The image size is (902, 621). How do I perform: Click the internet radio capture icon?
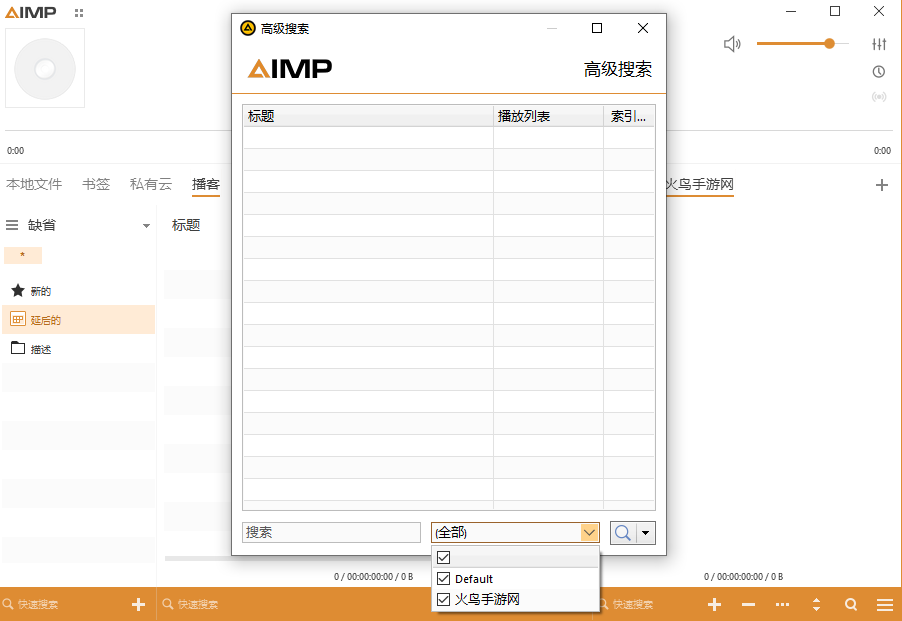pyautogui.click(x=879, y=97)
